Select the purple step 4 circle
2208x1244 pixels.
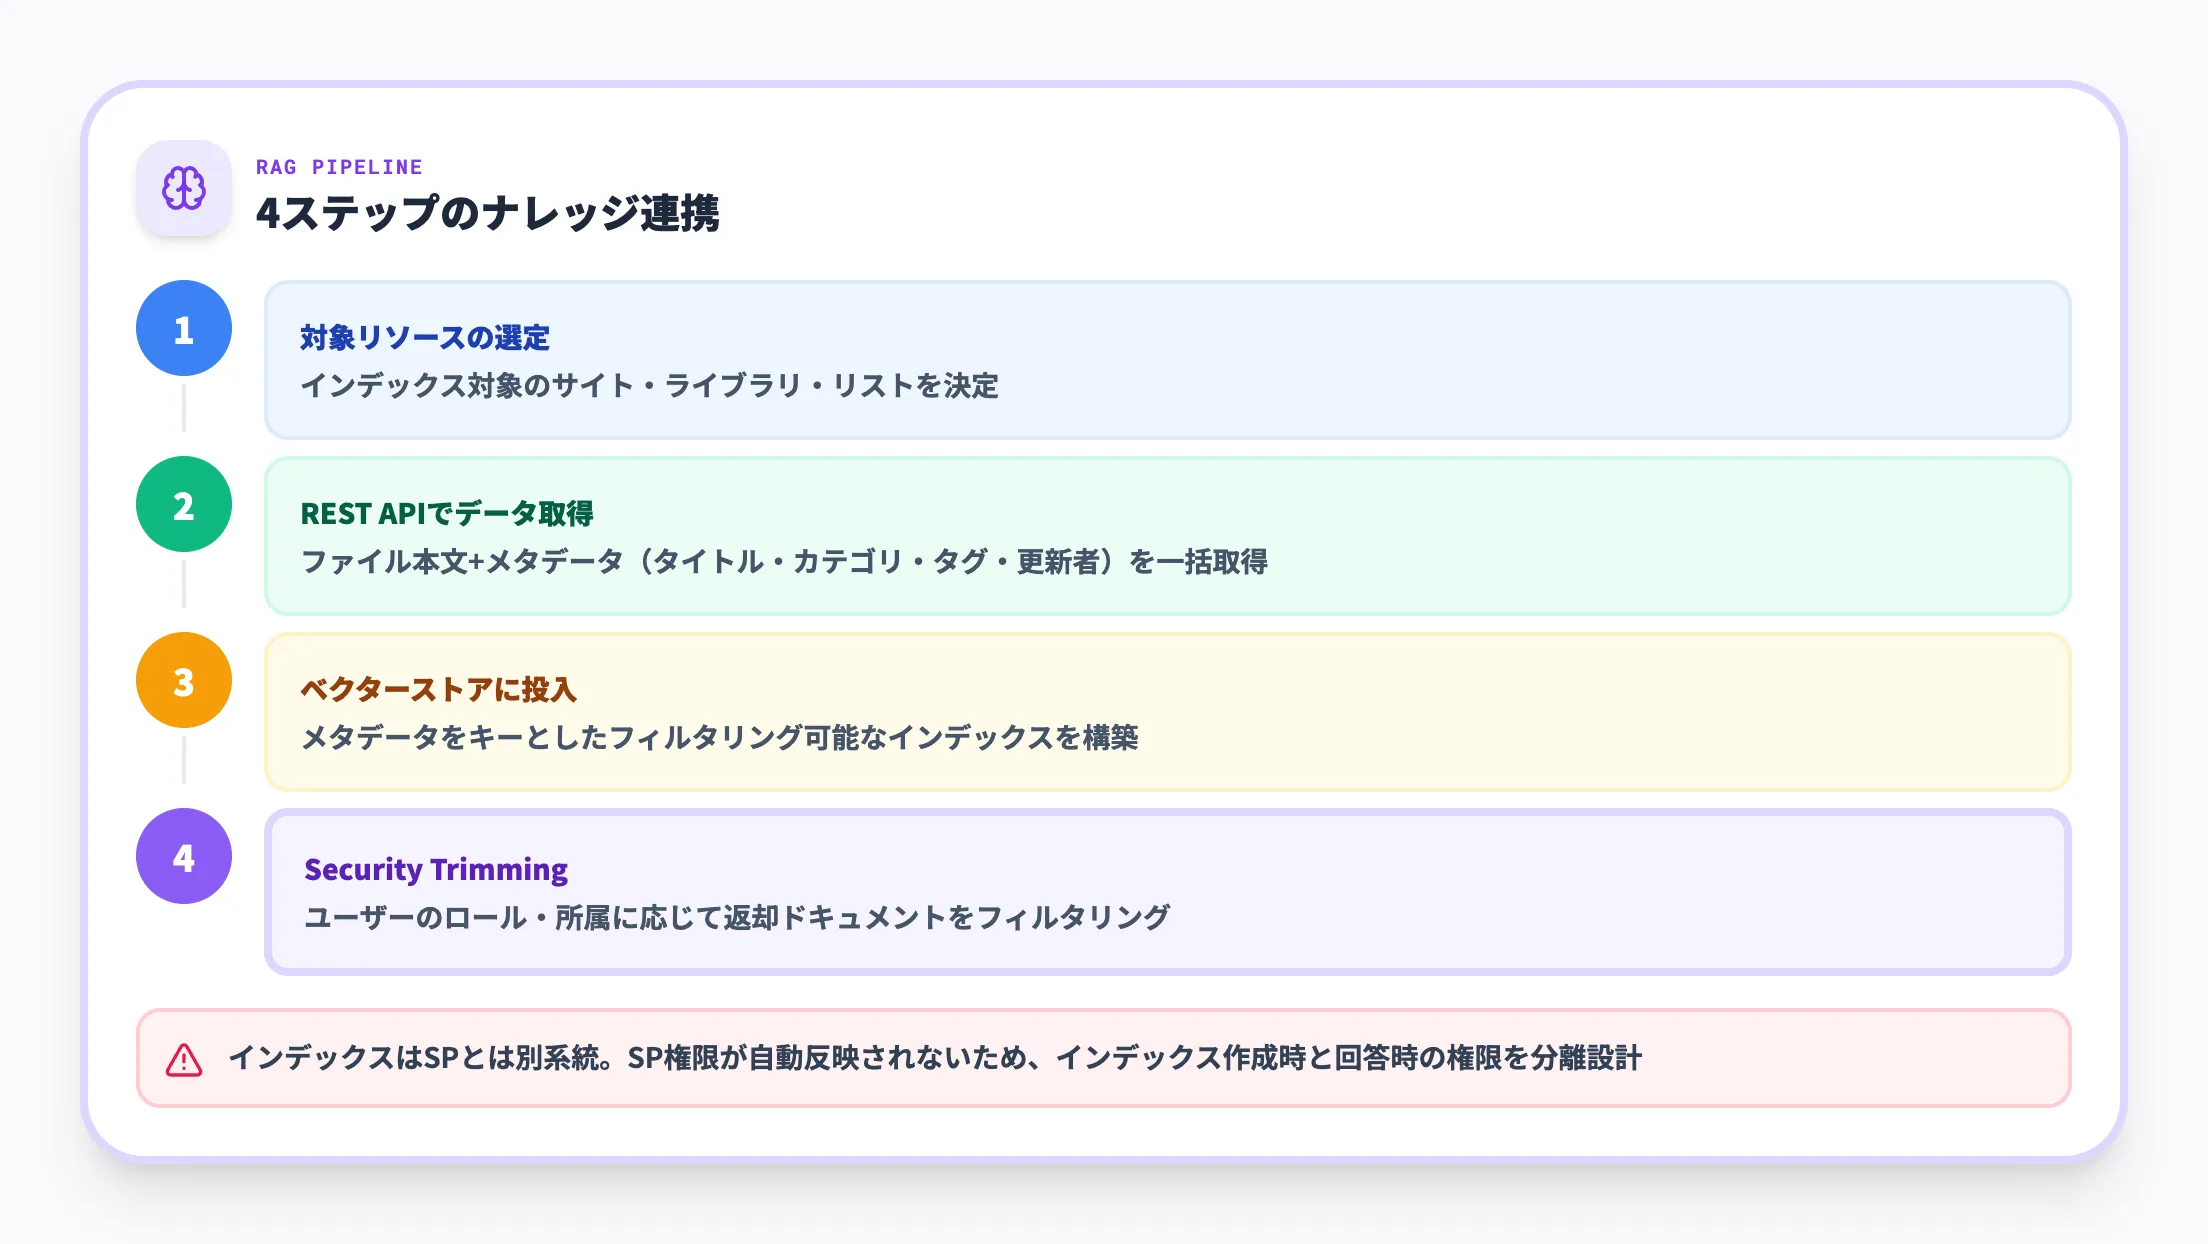coord(183,856)
